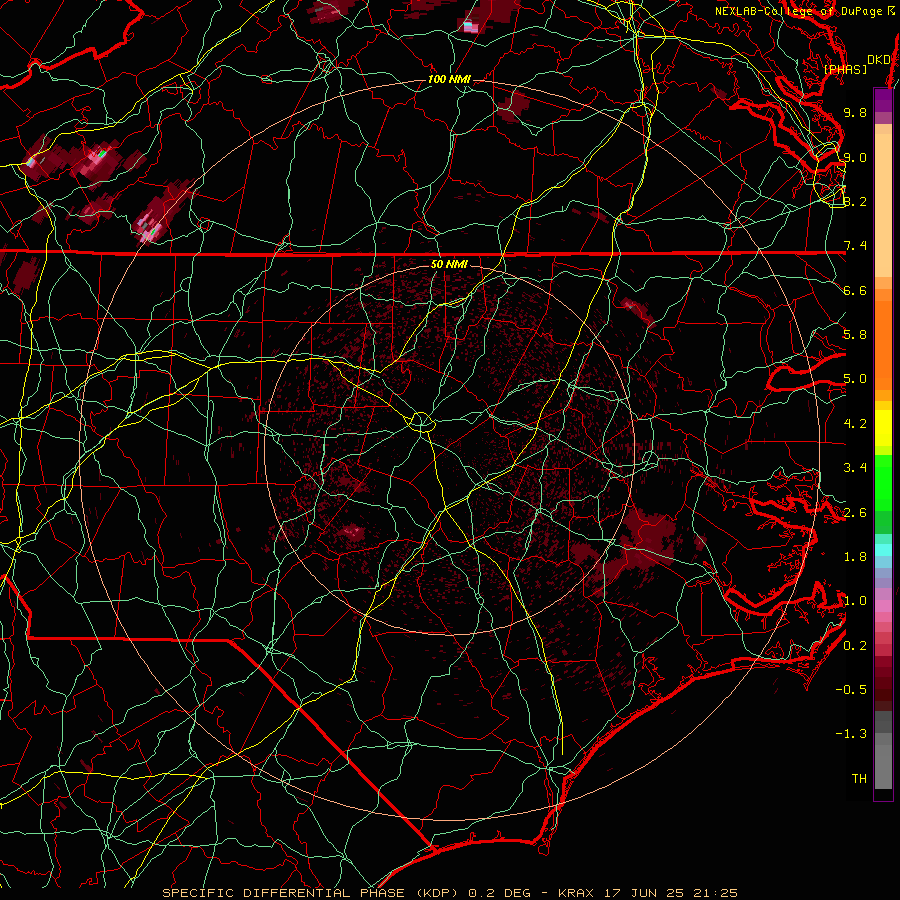Click the 6.6 value on the color scale
This screenshot has height=900, width=900.
point(855,290)
